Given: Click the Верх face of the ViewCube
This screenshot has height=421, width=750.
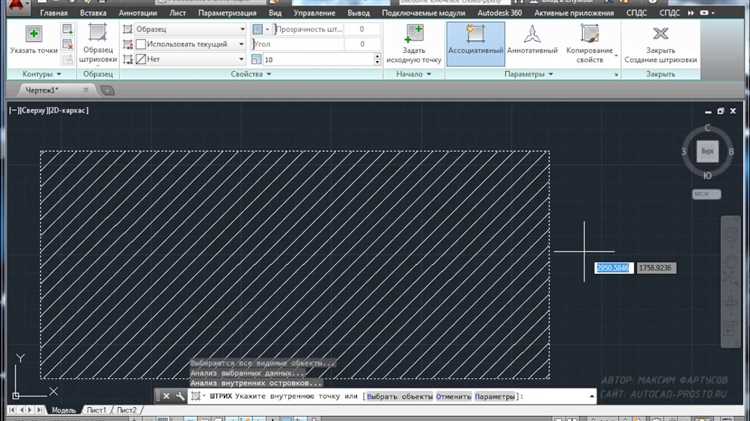Looking at the screenshot, I should (708, 151).
